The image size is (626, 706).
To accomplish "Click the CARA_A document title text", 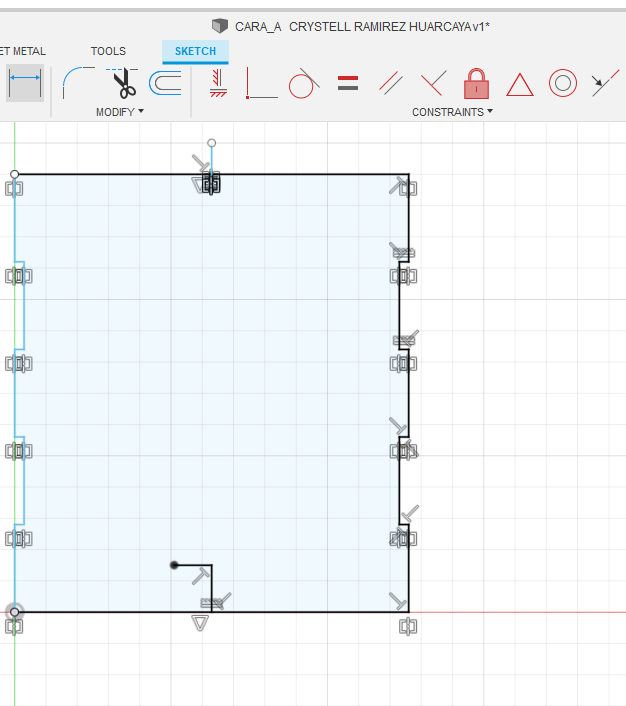I will click(362, 27).
